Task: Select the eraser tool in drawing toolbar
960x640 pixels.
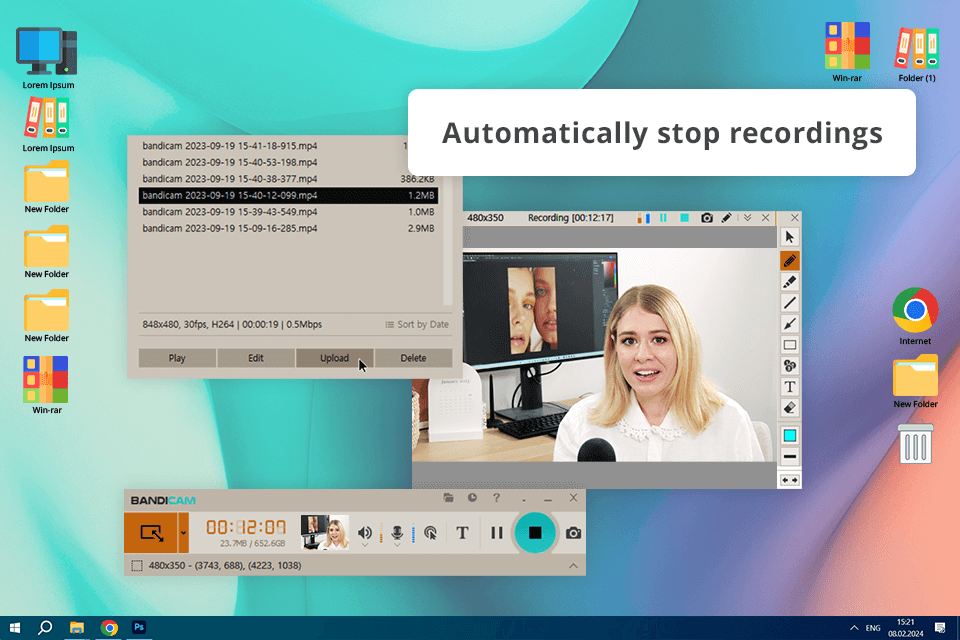Action: point(789,408)
